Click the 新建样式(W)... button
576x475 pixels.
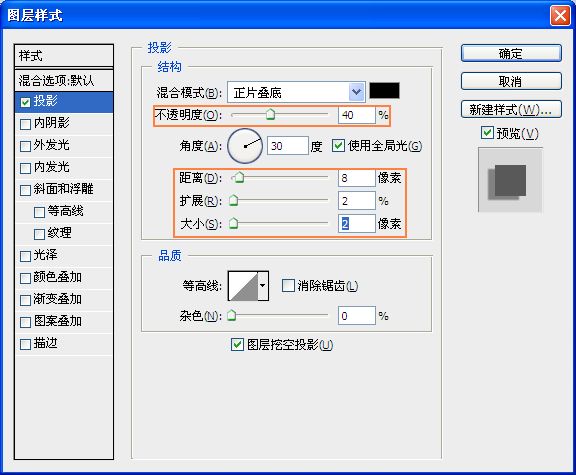511,109
